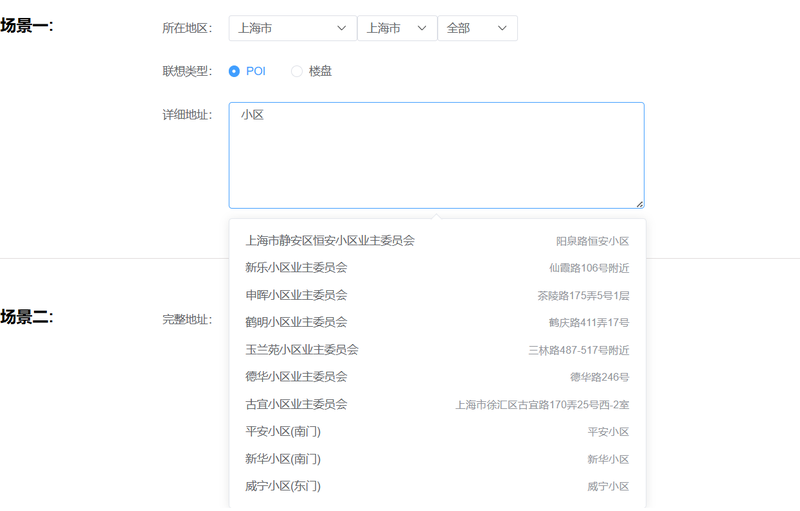
Task: Open the province dropdown showing 上海市
Action: coord(292,28)
